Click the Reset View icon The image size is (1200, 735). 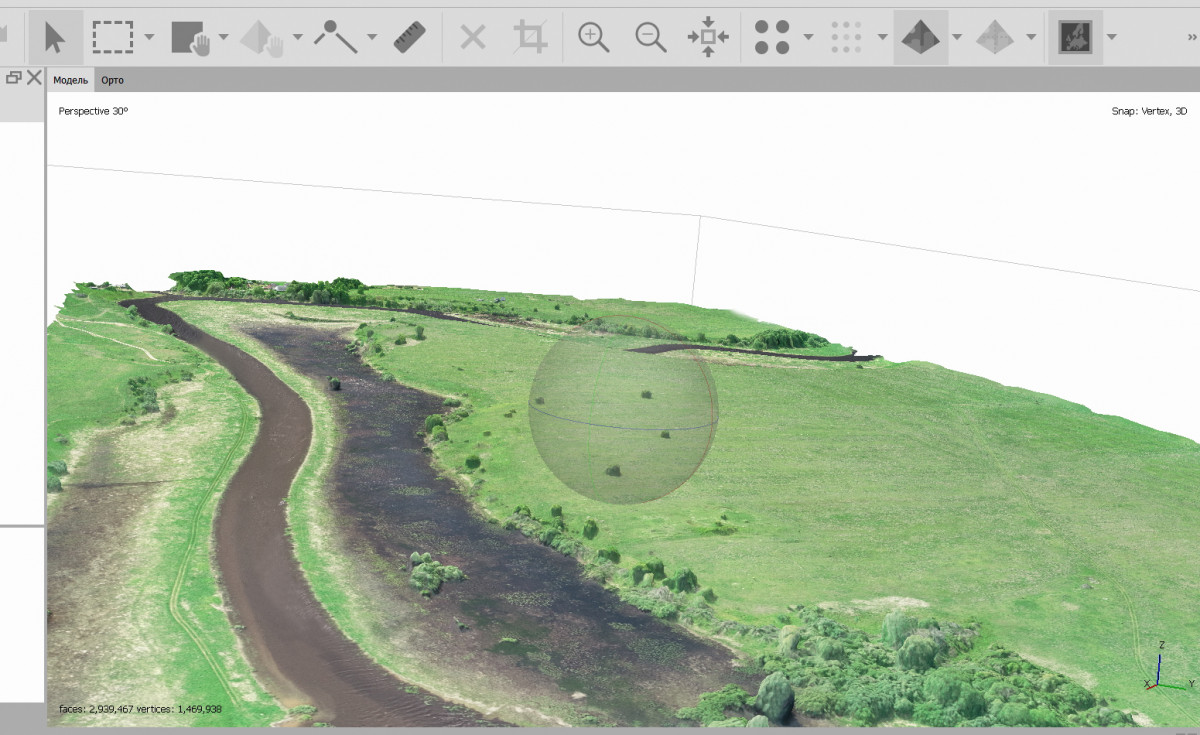(x=708, y=37)
